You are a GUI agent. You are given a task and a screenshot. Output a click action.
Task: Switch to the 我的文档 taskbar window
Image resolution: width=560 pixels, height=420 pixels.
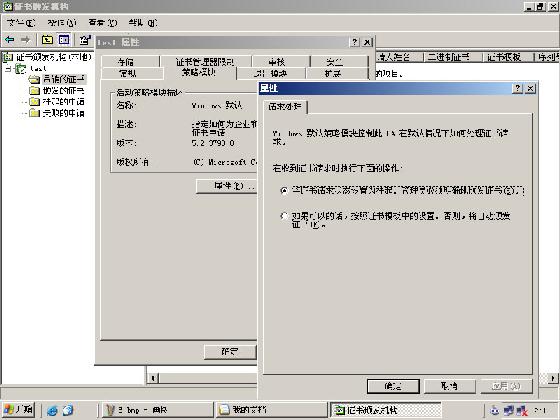click(x=271, y=410)
